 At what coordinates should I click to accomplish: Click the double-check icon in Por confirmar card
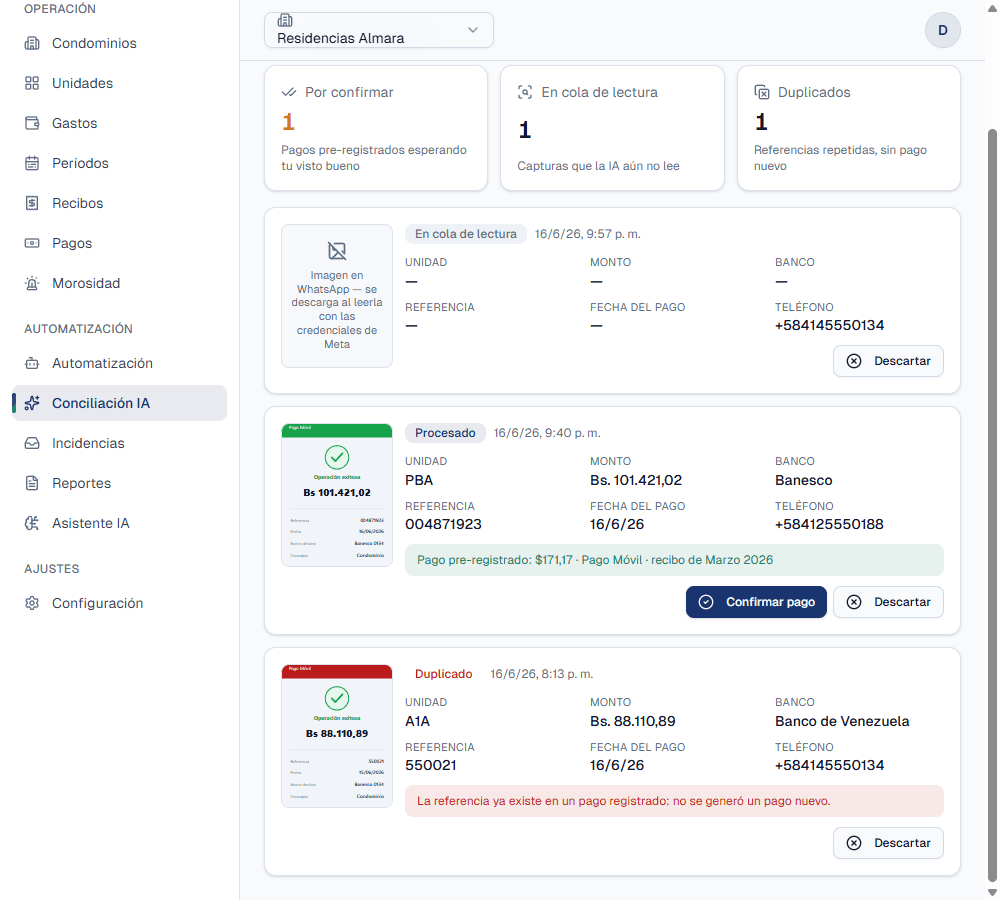[289, 92]
